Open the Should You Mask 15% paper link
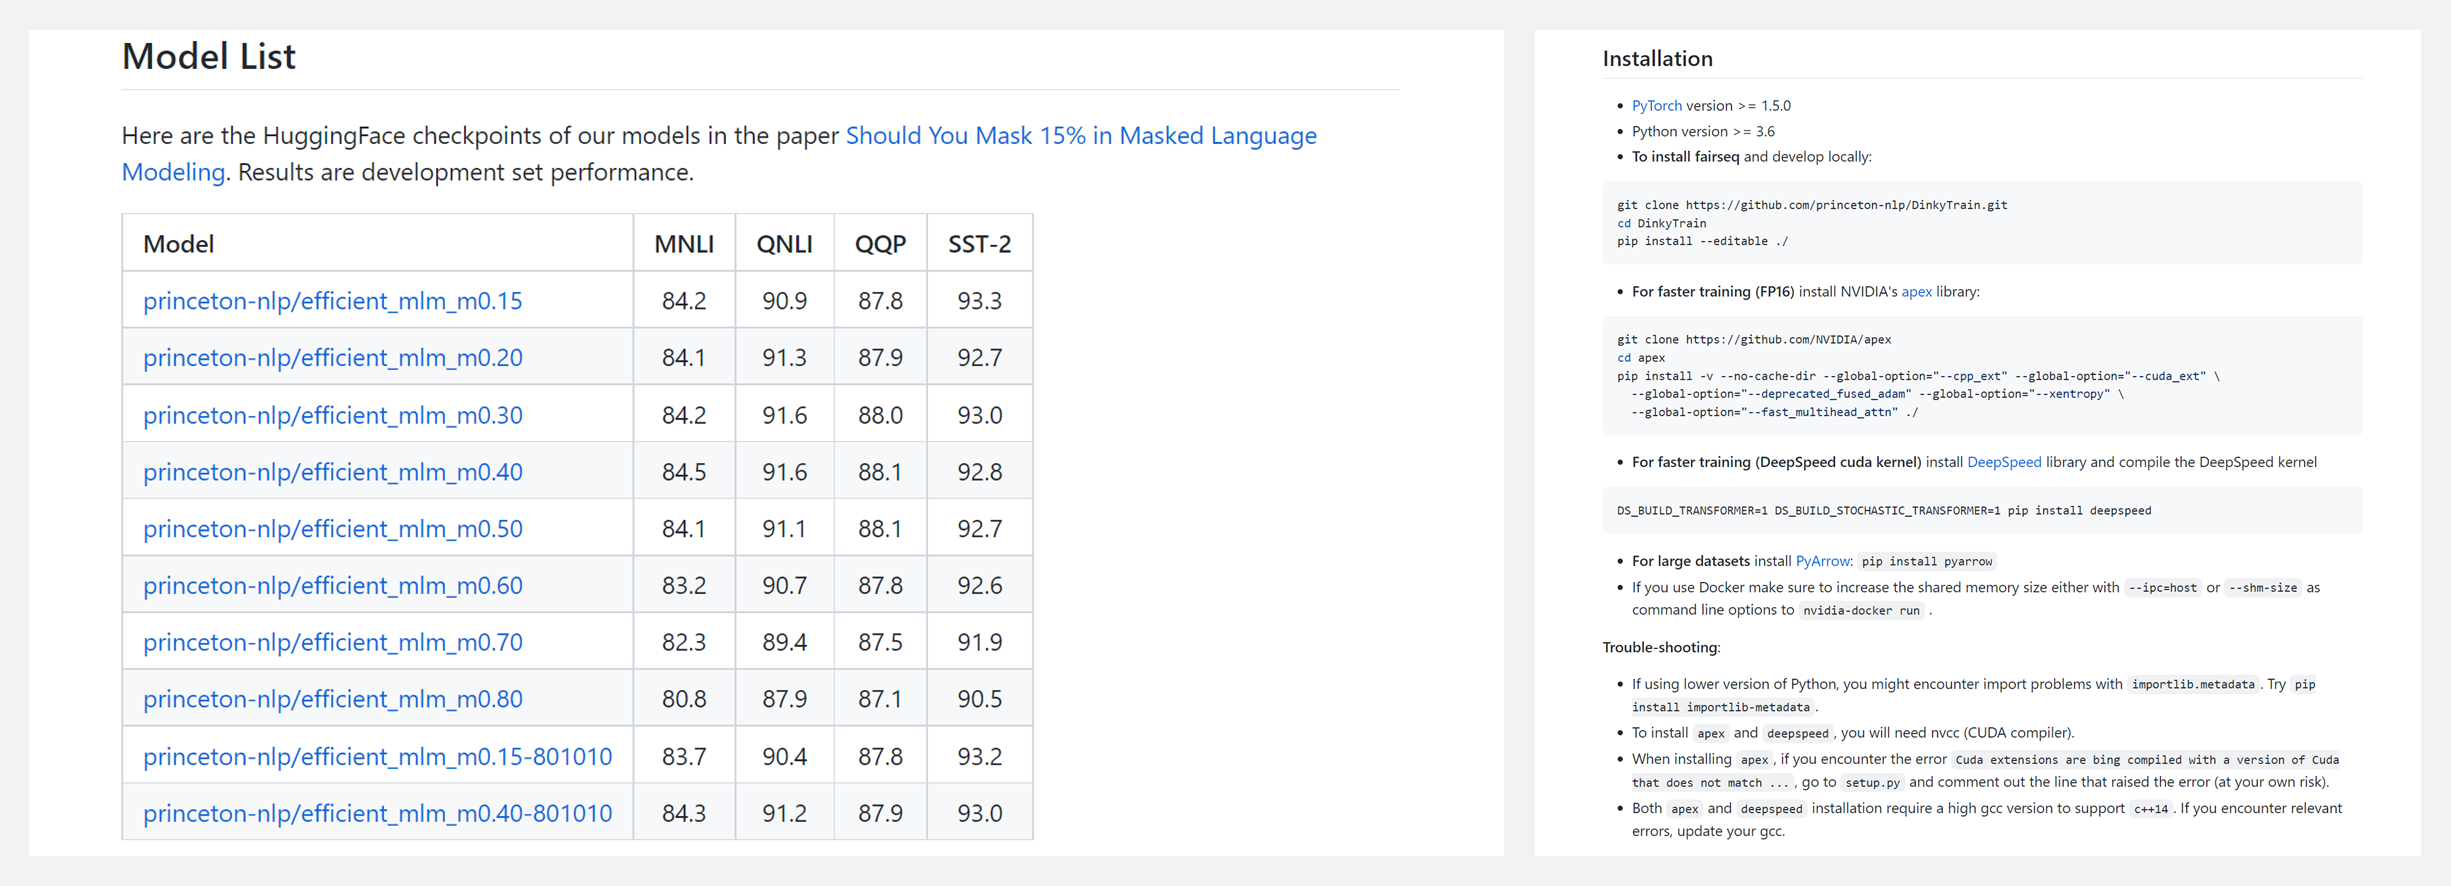Screen dimensions: 2451x886 (1080, 136)
